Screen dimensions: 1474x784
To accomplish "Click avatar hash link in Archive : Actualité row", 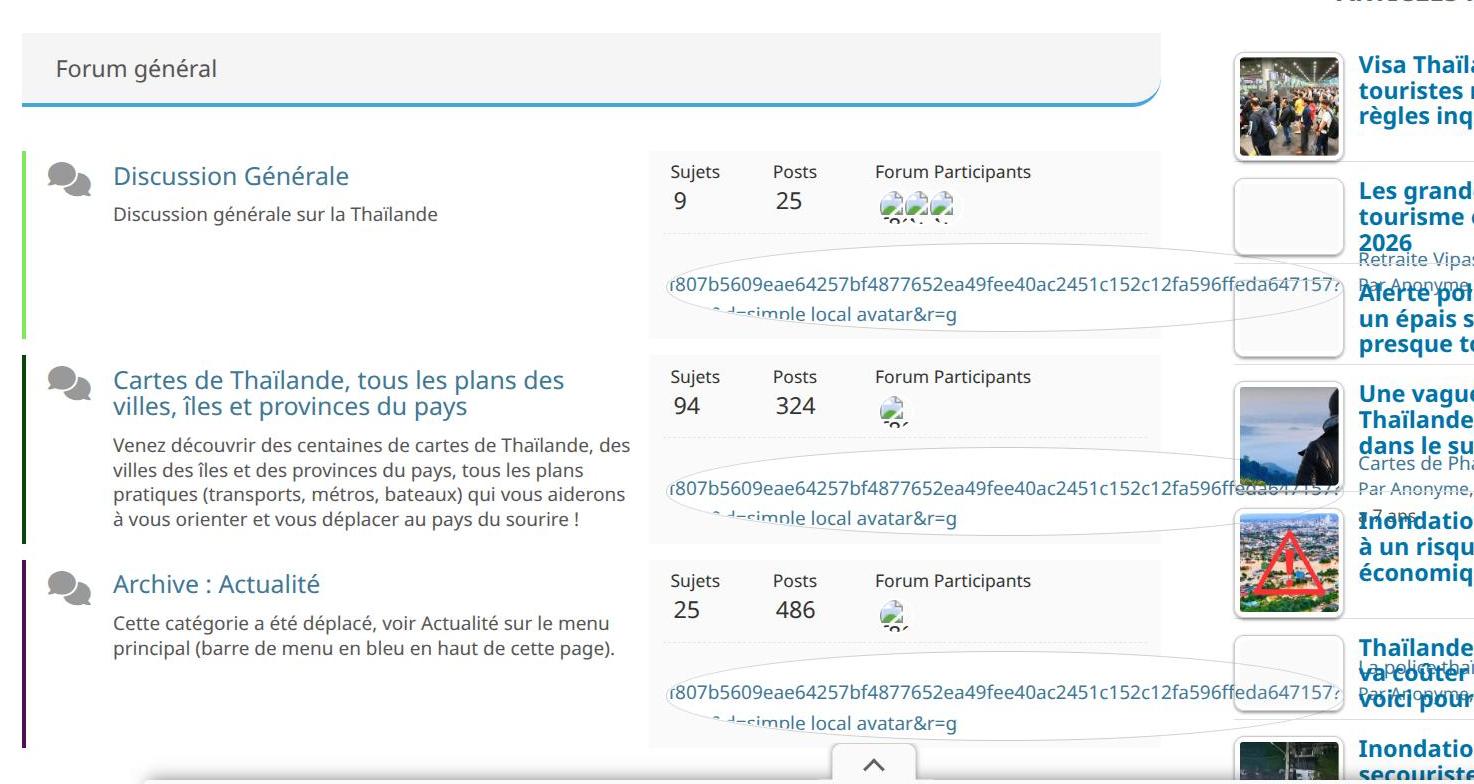I will click(x=1000, y=693).
